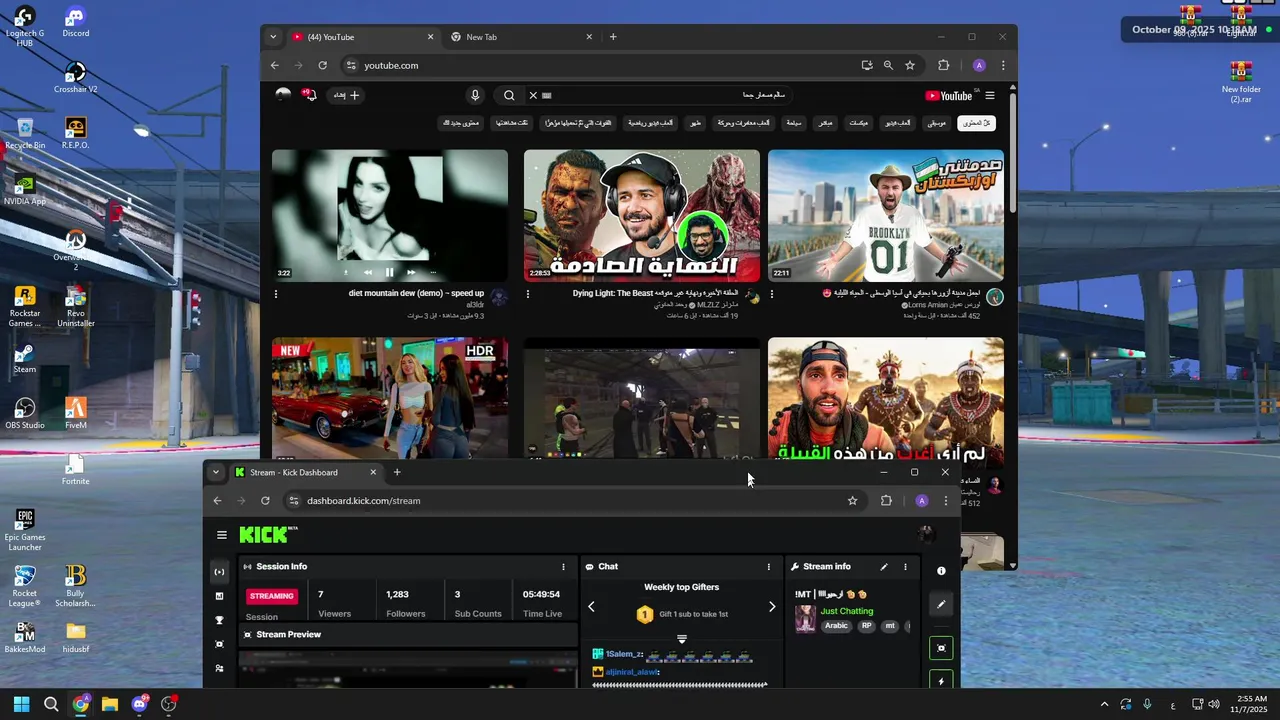Open tab search dropdown in YouTube window
This screenshot has height=720, width=1280.
pos(273,37)
